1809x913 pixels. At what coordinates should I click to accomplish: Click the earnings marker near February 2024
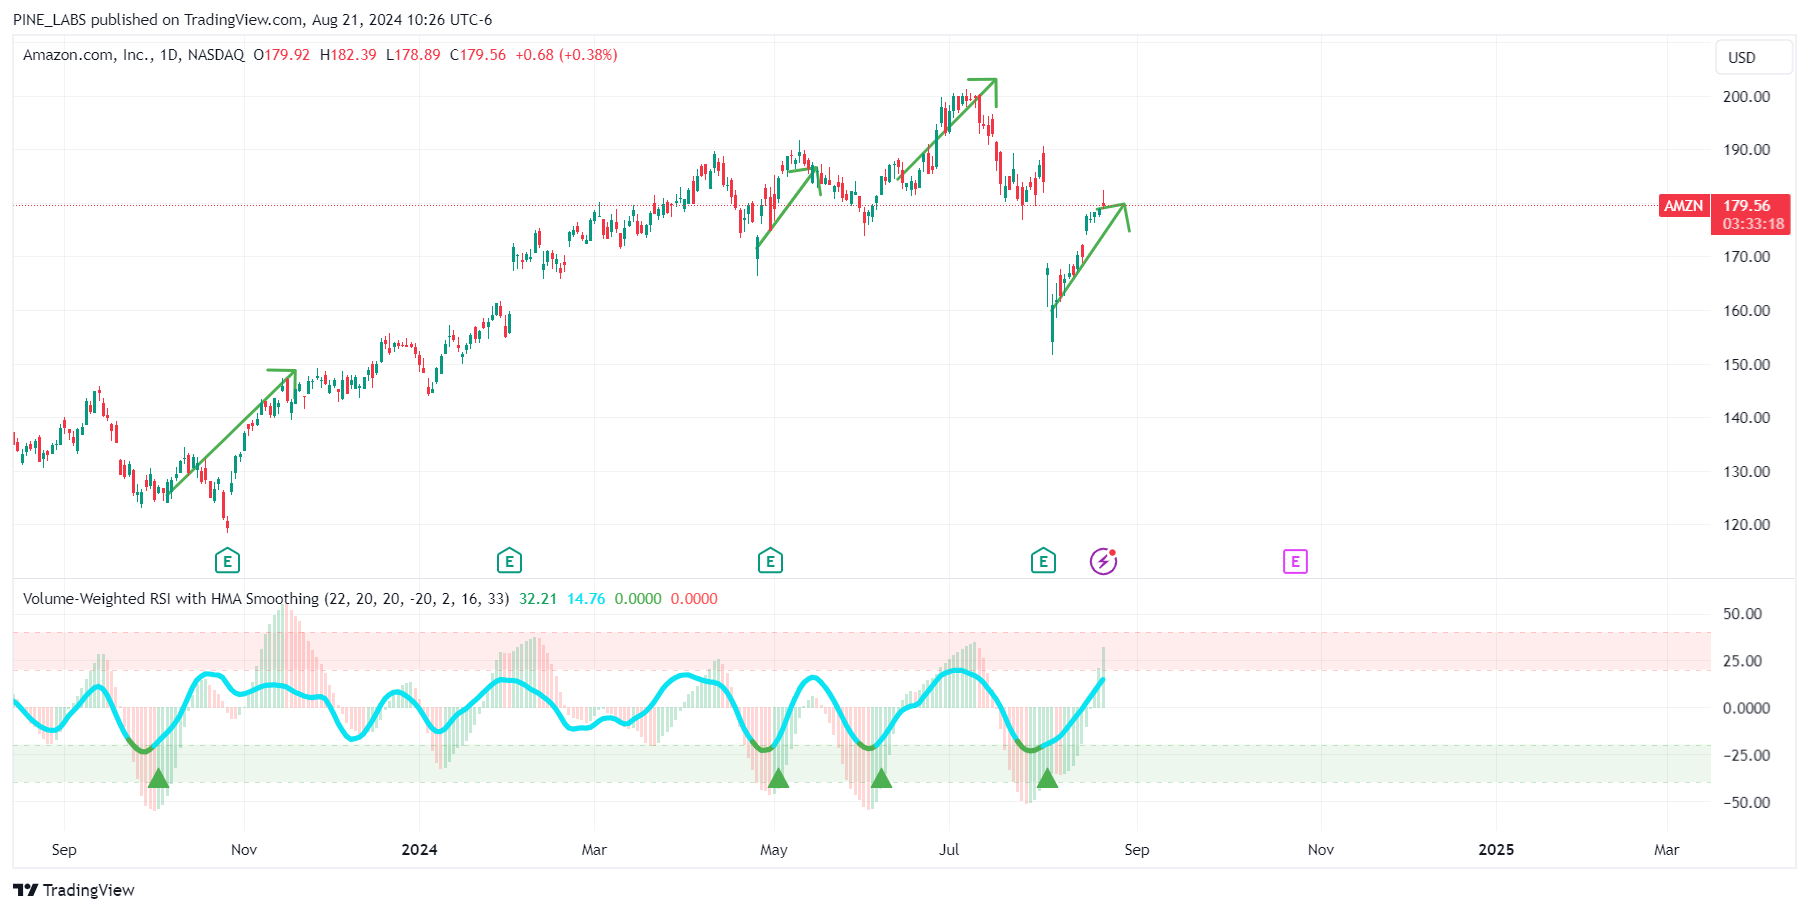pos(509,561)
